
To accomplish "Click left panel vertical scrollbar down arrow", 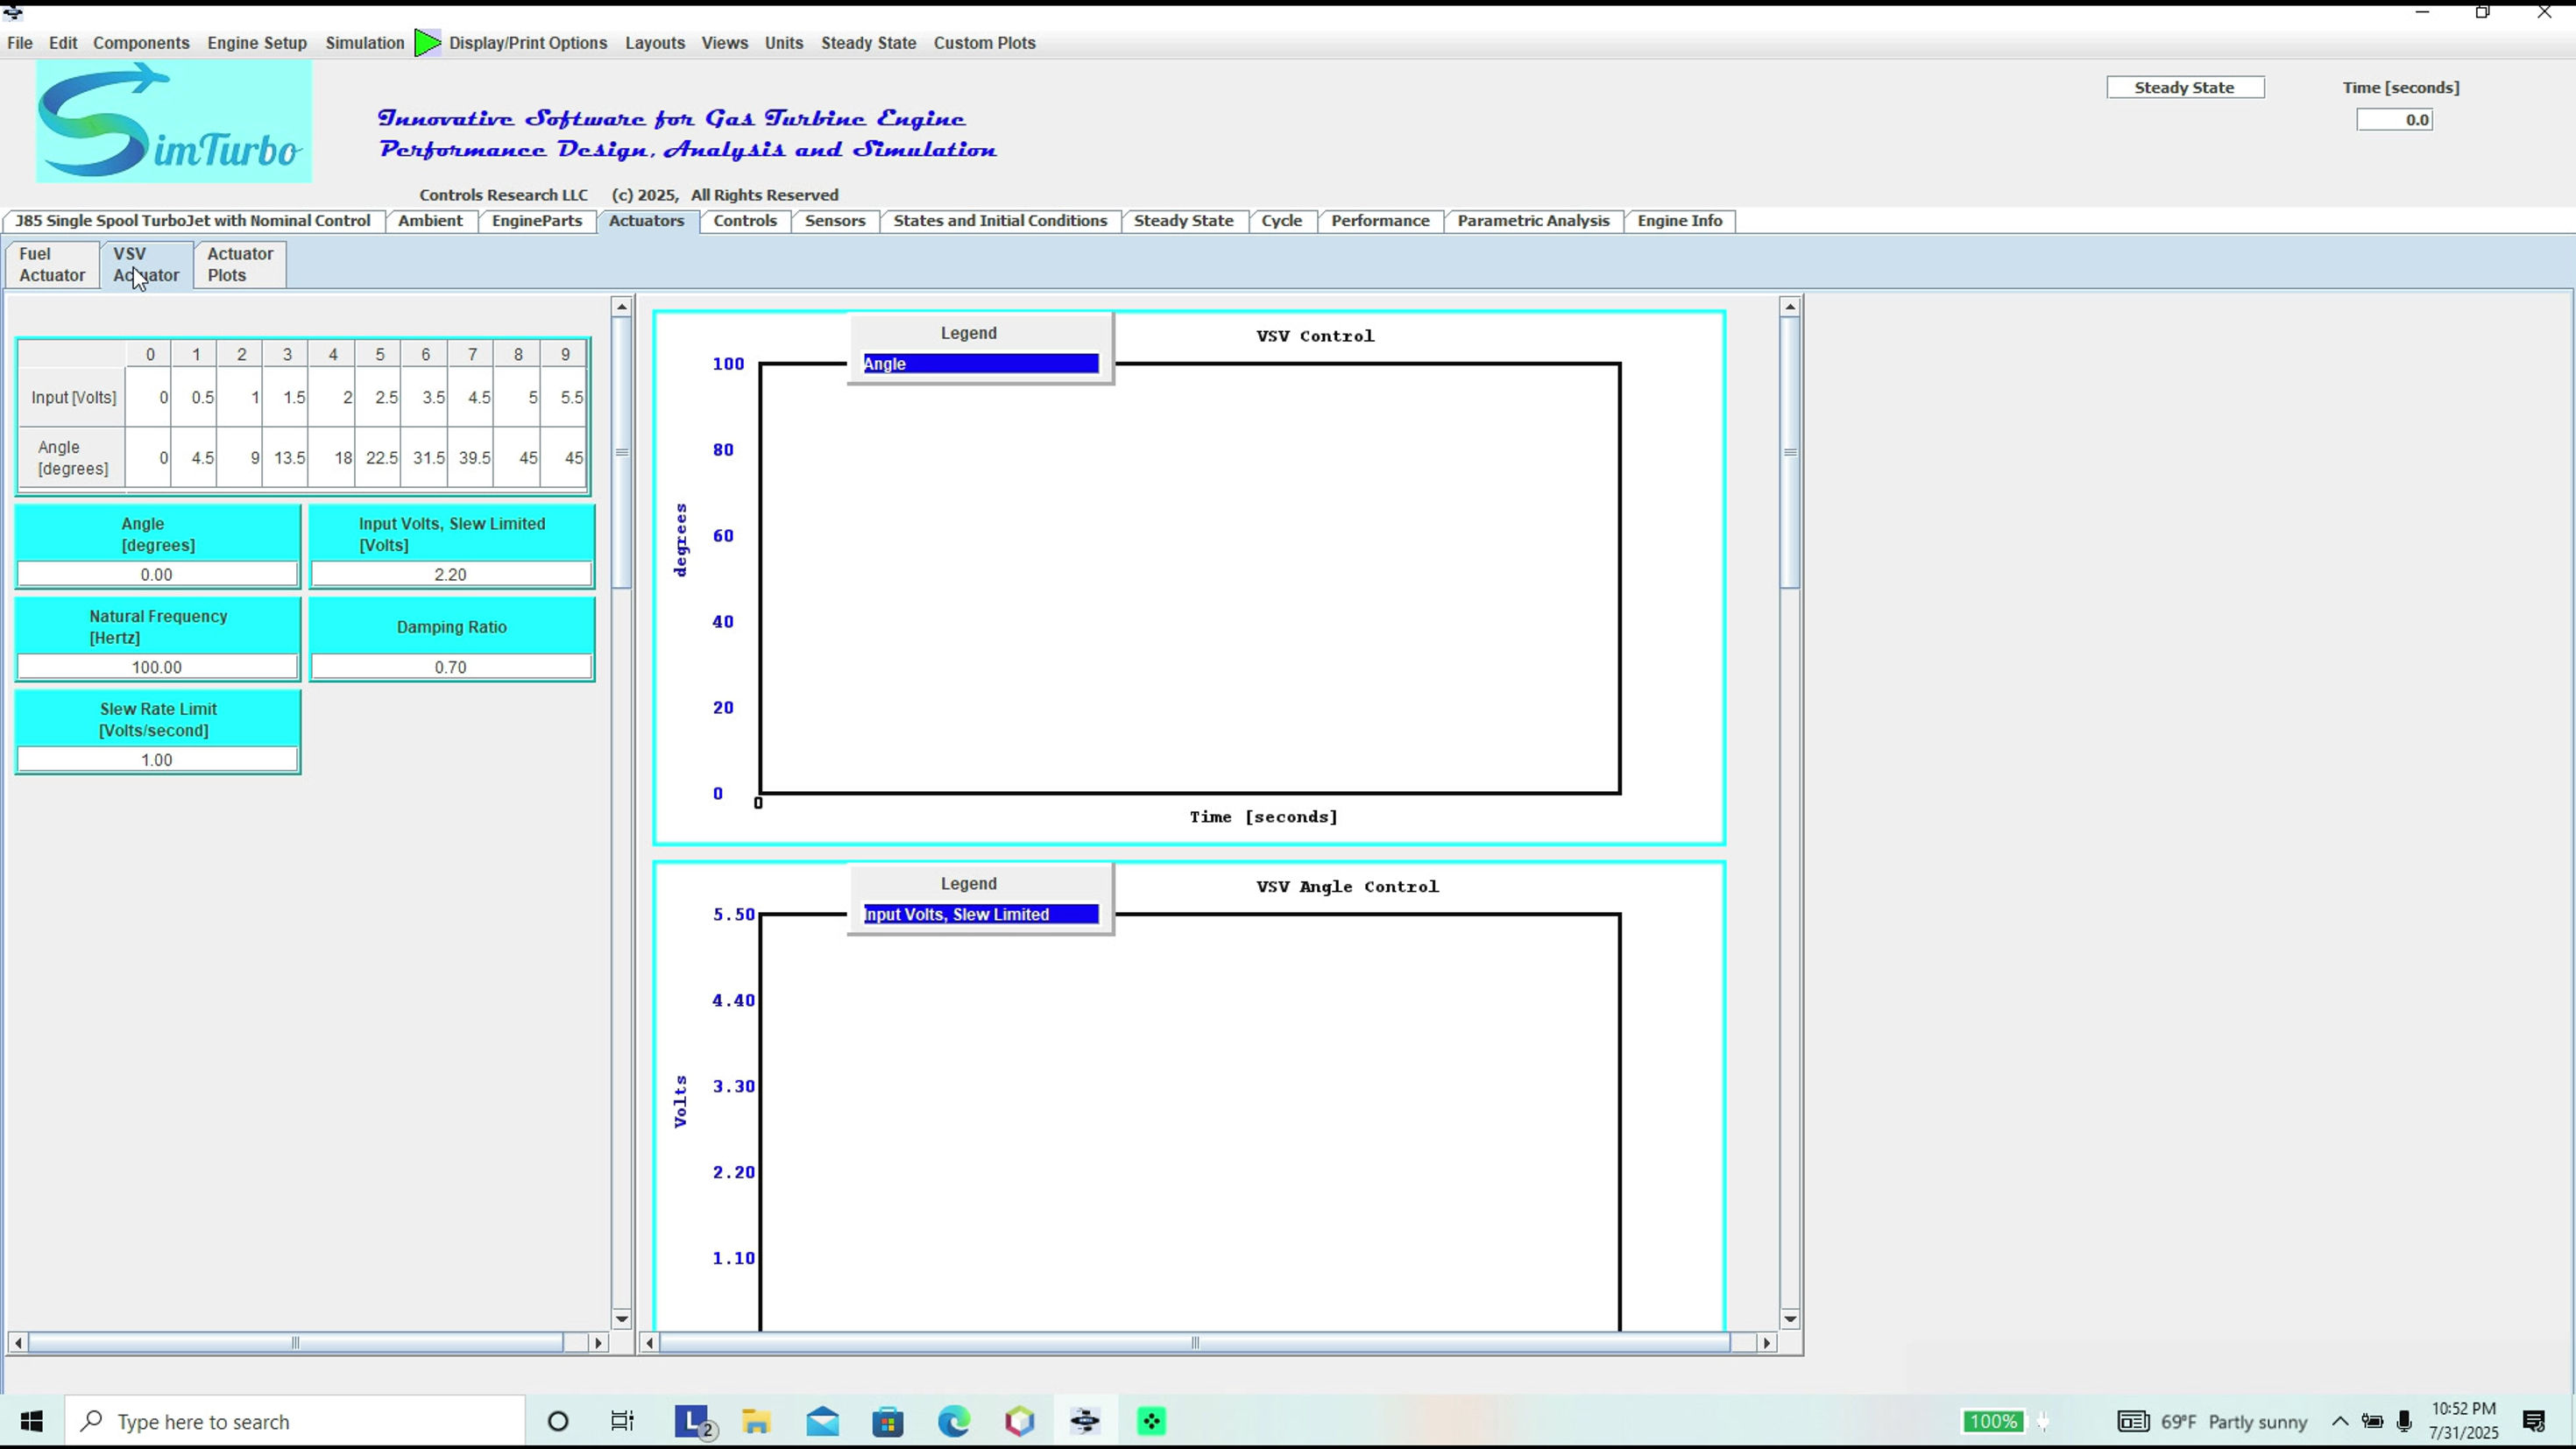I will [621, 1319].
